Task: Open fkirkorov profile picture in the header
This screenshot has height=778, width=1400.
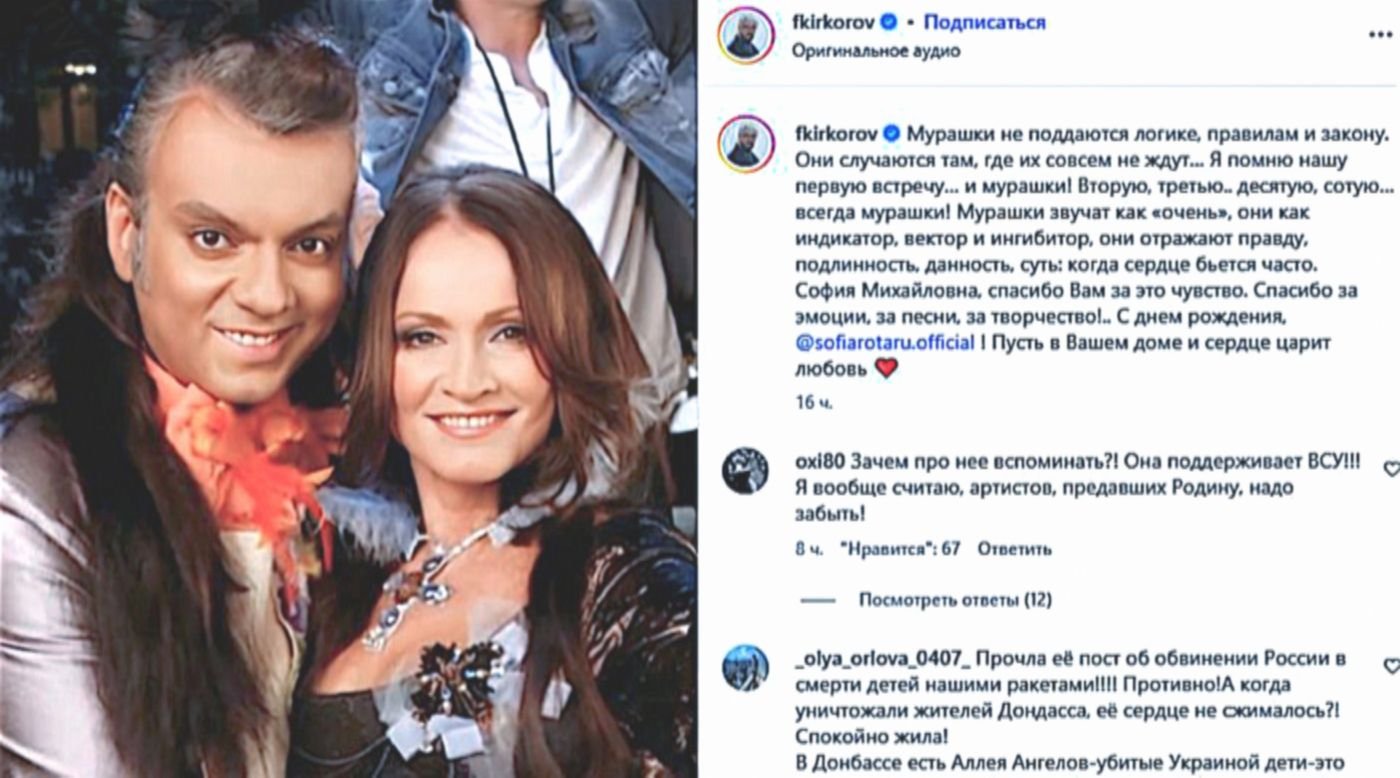Action: [744, 36]
